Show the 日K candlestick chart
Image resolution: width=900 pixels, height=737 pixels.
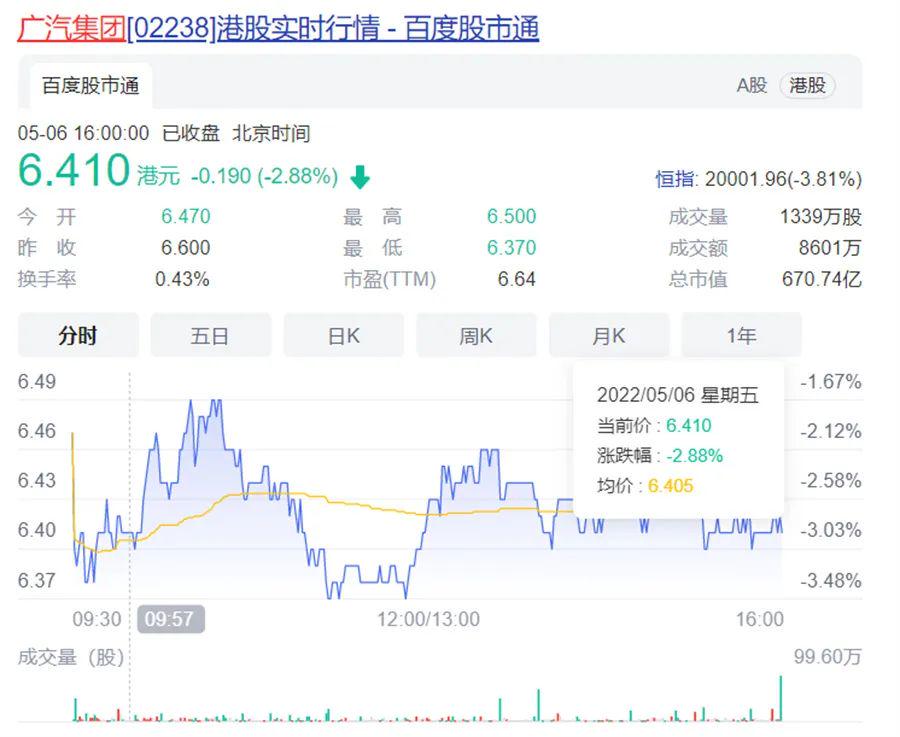click(343, 336)
